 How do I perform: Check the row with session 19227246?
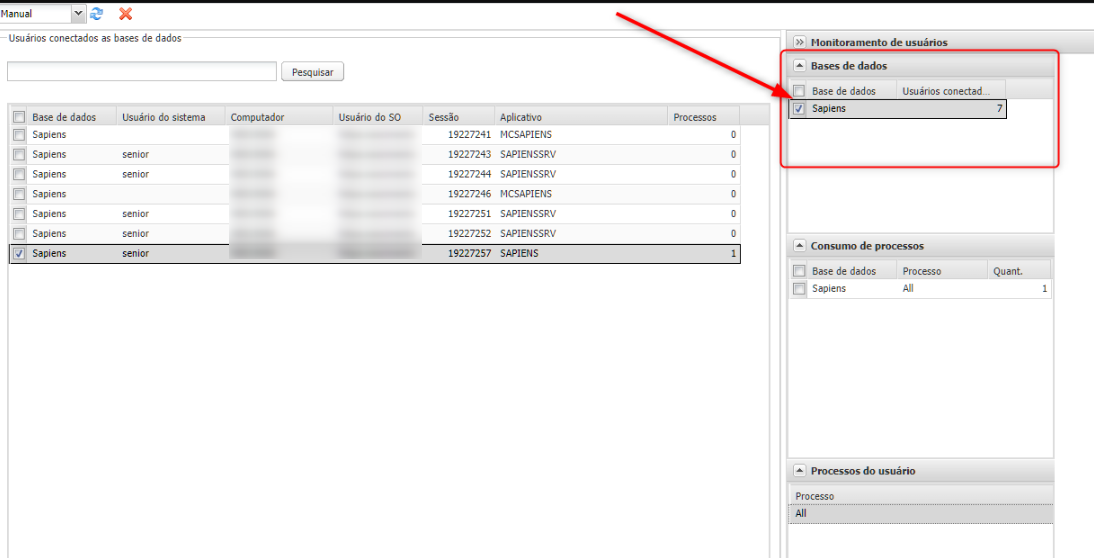19,194
